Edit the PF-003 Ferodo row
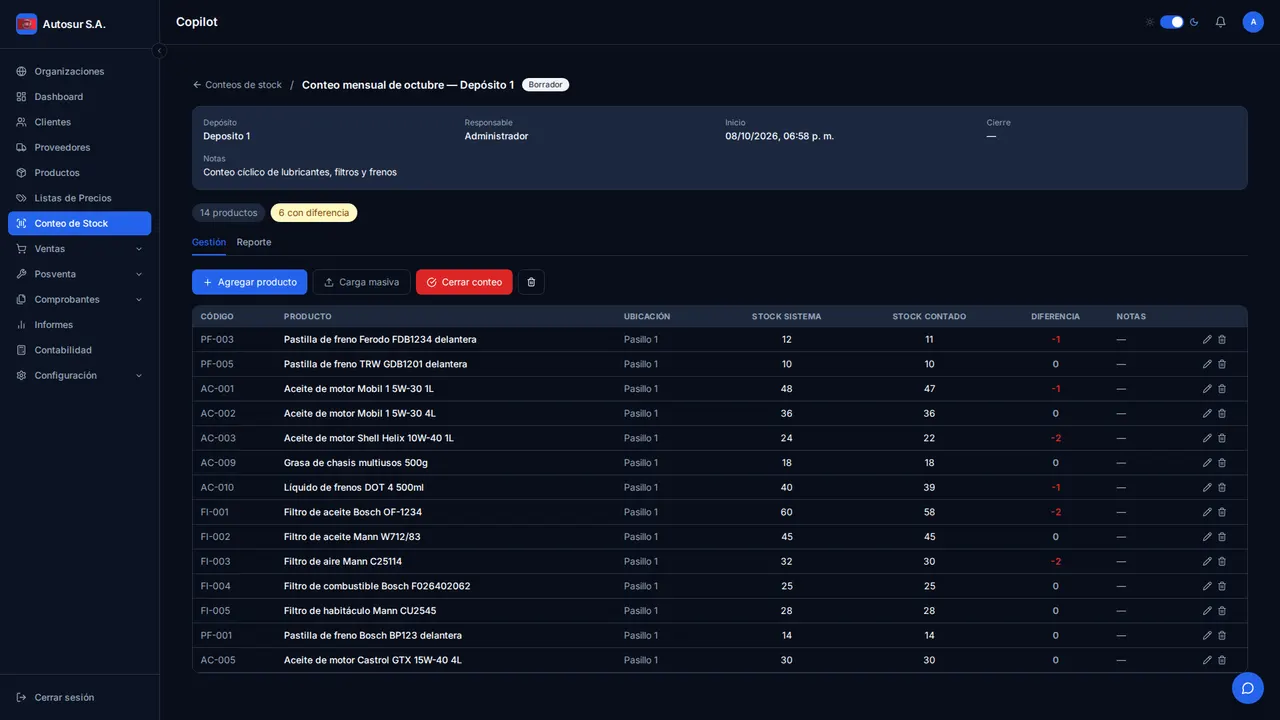This screenshot has height=720, width=1280. pos(1207,340)
